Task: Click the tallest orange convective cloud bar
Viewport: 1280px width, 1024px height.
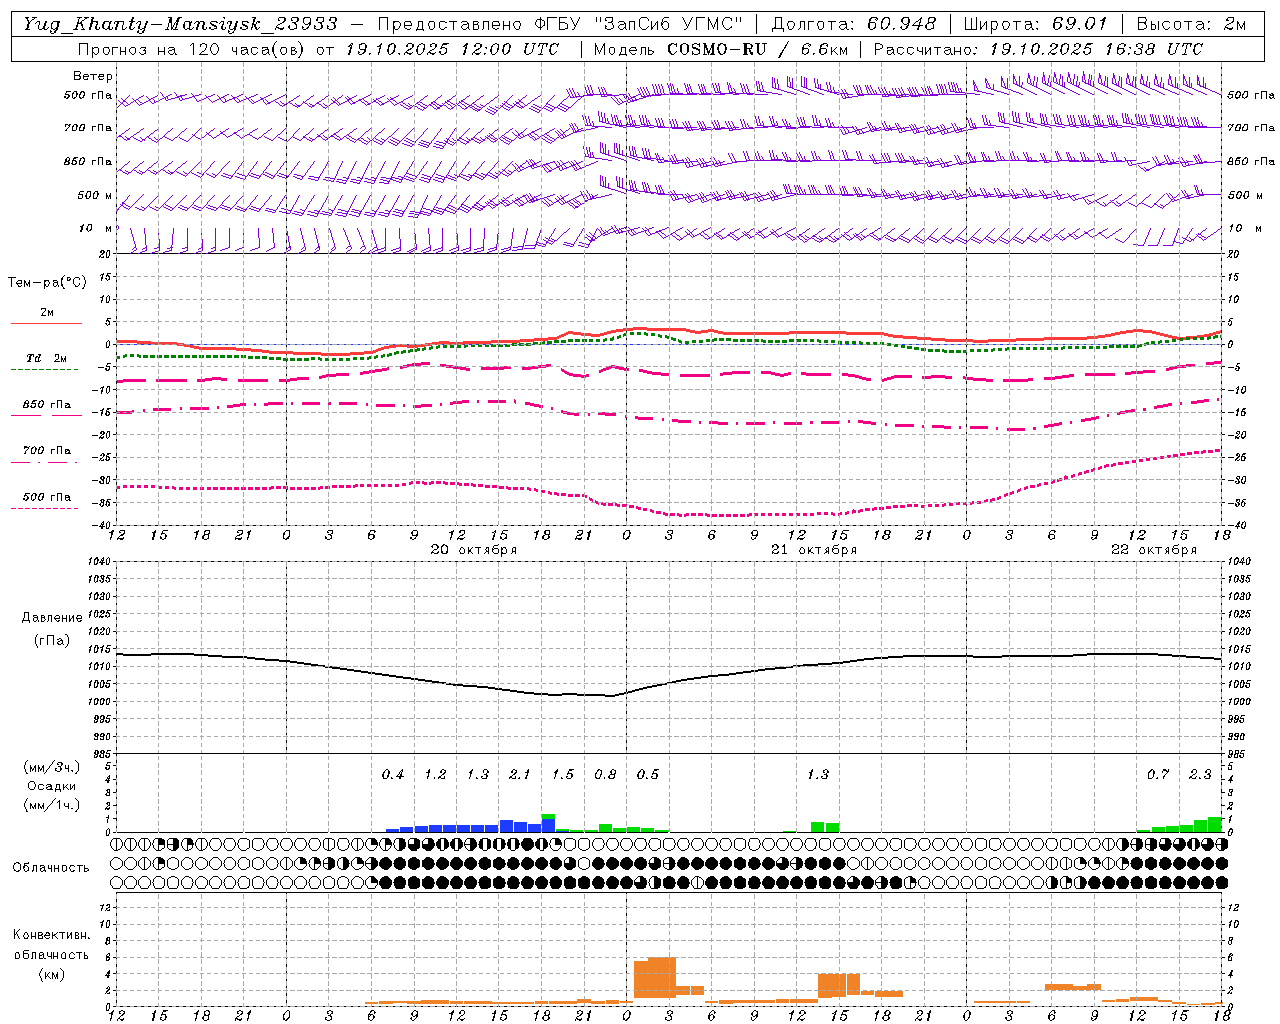Action: point(662,978)
